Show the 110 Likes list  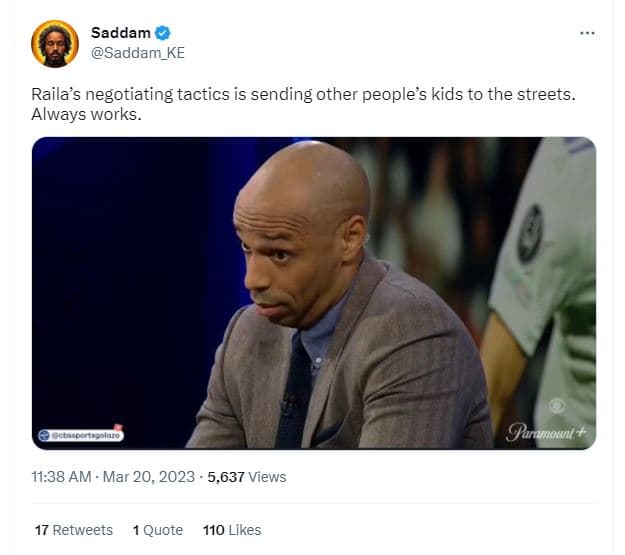231,530
